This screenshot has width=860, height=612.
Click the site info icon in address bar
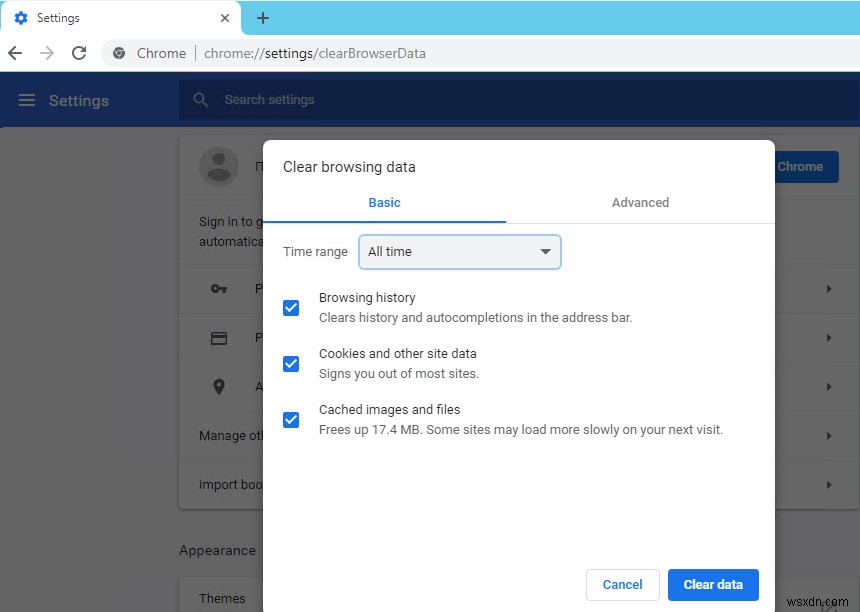pyautogui.click(x=119, y=53)
